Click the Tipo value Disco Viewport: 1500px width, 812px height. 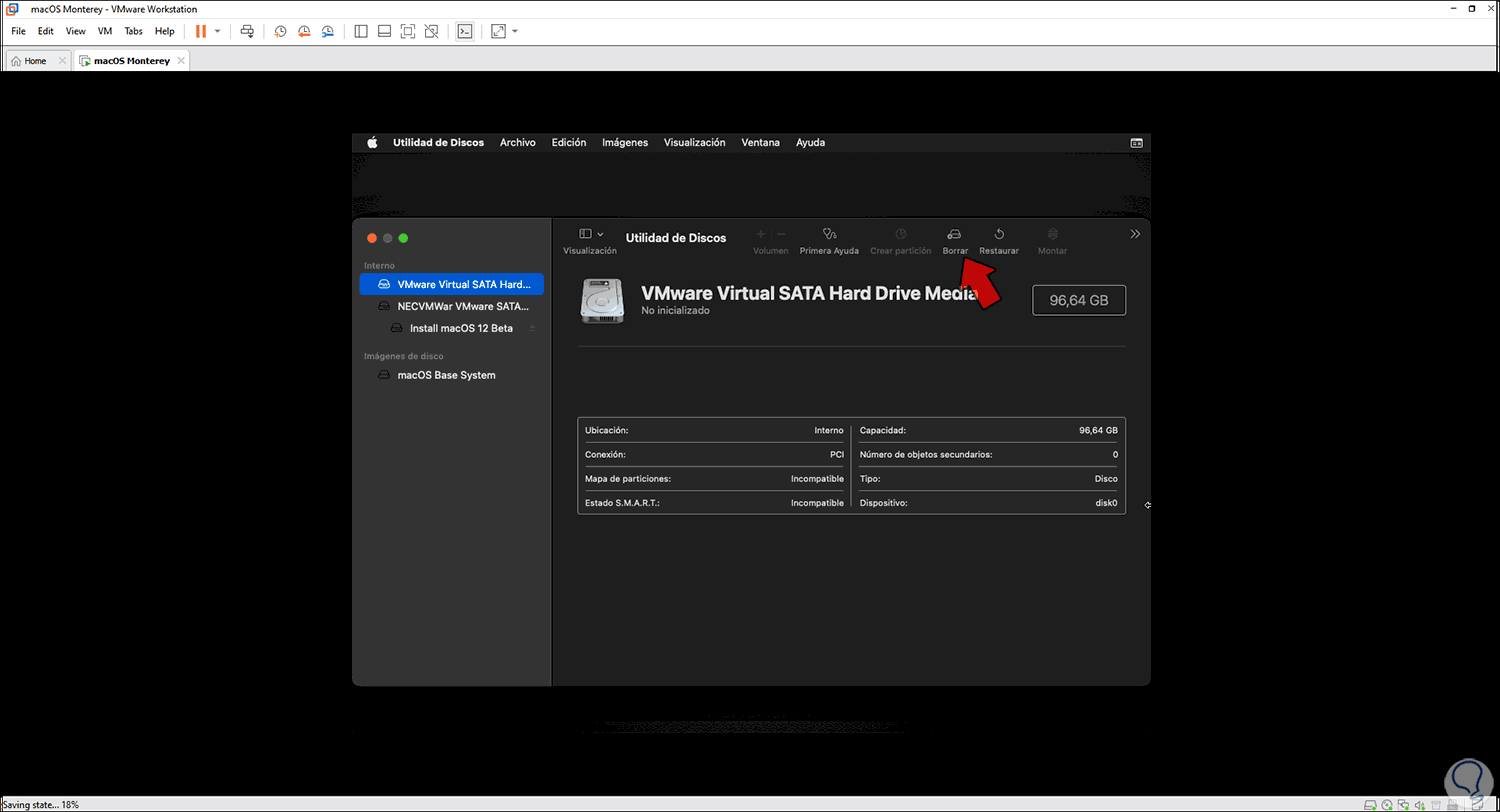tap(1106, 479)
